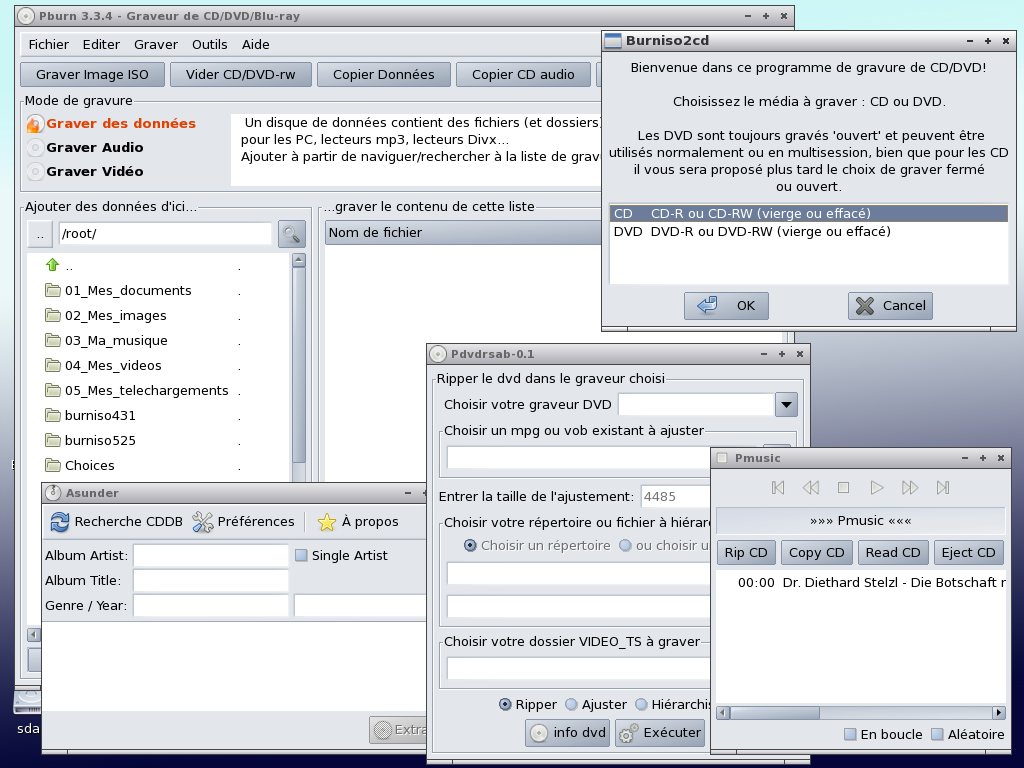
Task: Click the Pburn title bar disc icon
Action: [x=26, y=16]
